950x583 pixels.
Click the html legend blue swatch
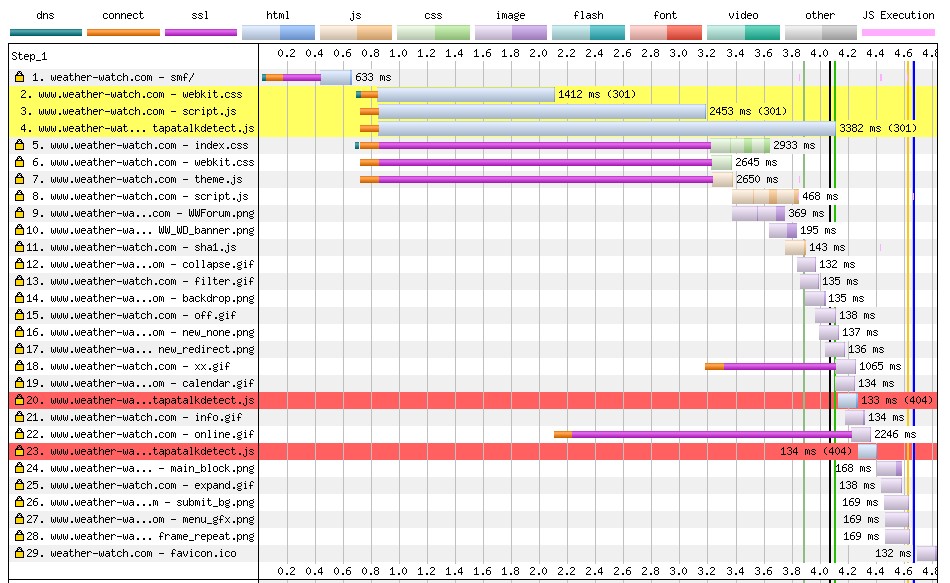278,33
